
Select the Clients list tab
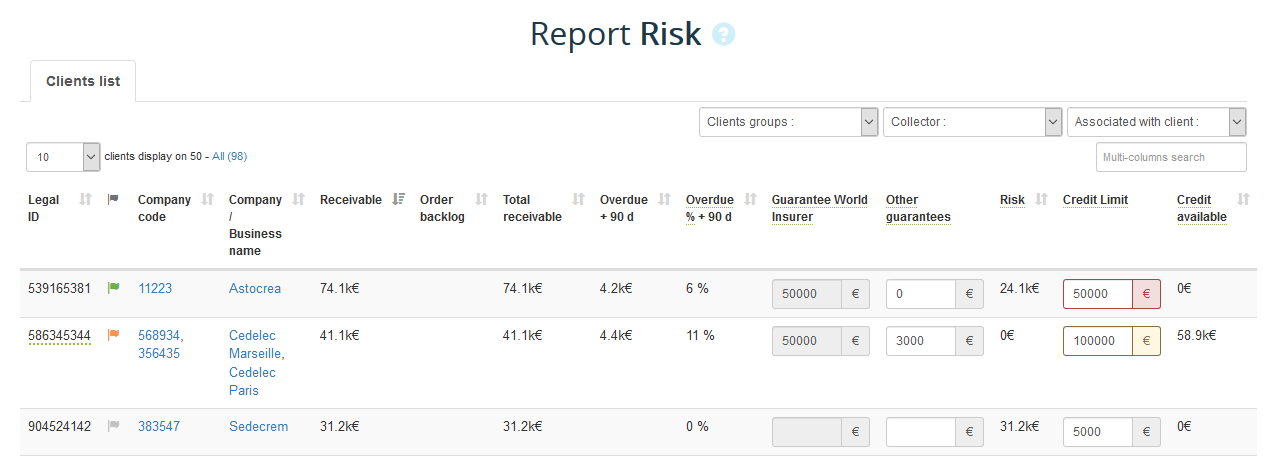point(83,82)
